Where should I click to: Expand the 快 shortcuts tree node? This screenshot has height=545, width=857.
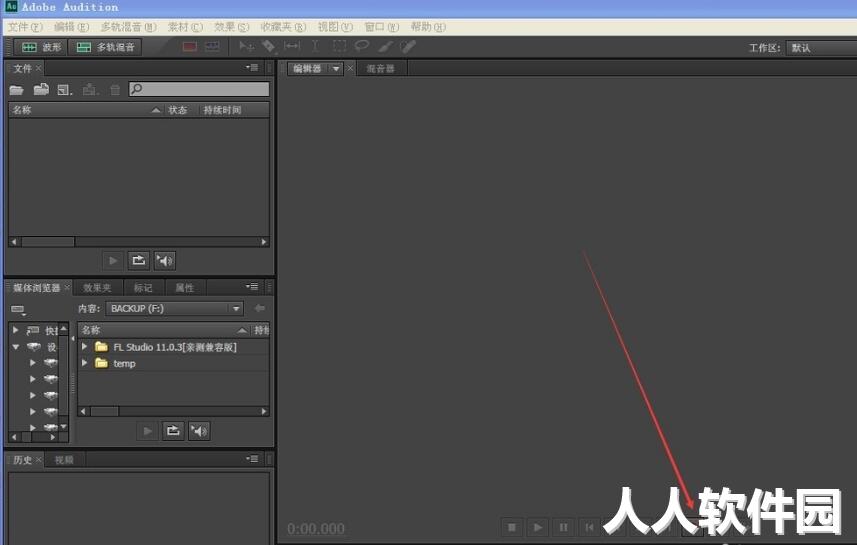[x=16, y=330]
